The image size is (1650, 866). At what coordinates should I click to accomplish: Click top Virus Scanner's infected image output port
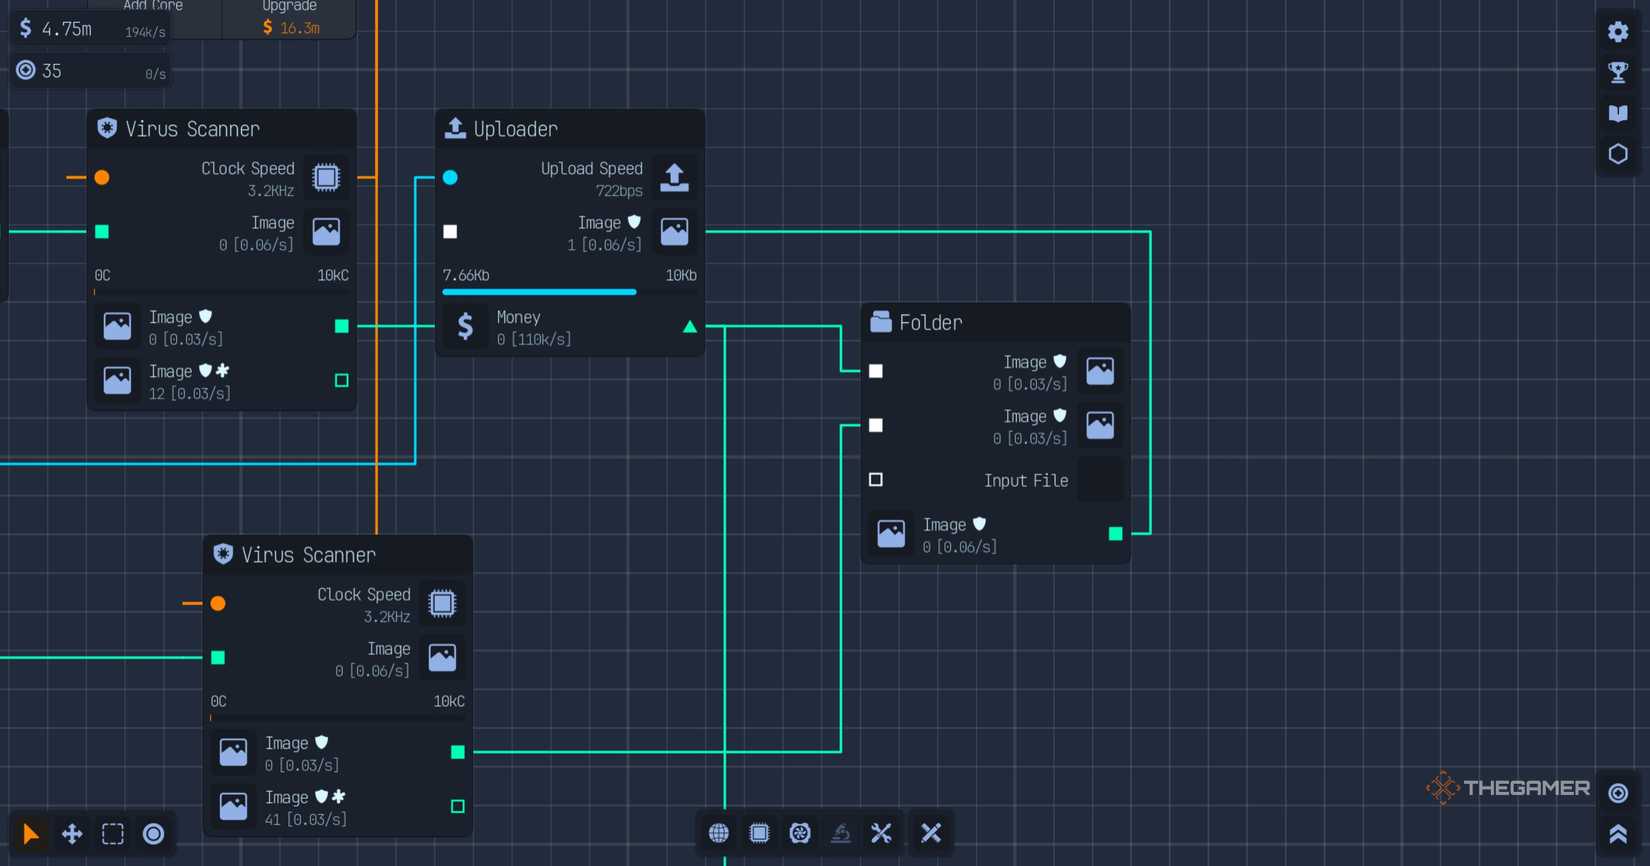[x=342, y=380]
